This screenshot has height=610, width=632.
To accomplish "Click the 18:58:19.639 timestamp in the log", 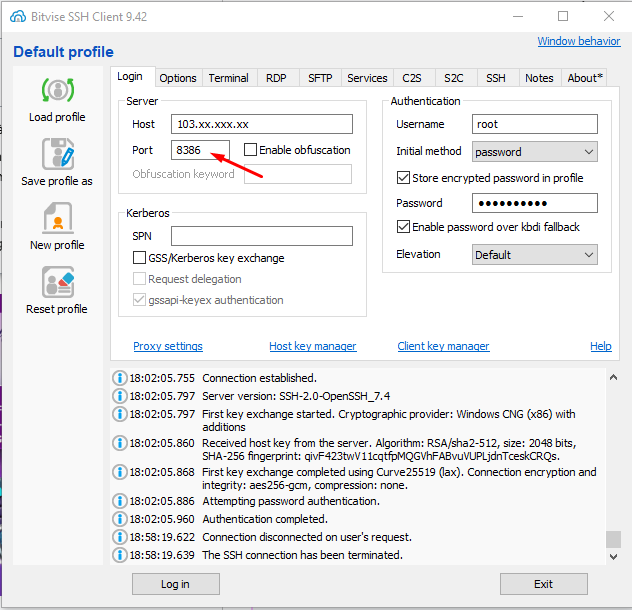I will click(x=162, y=555).
